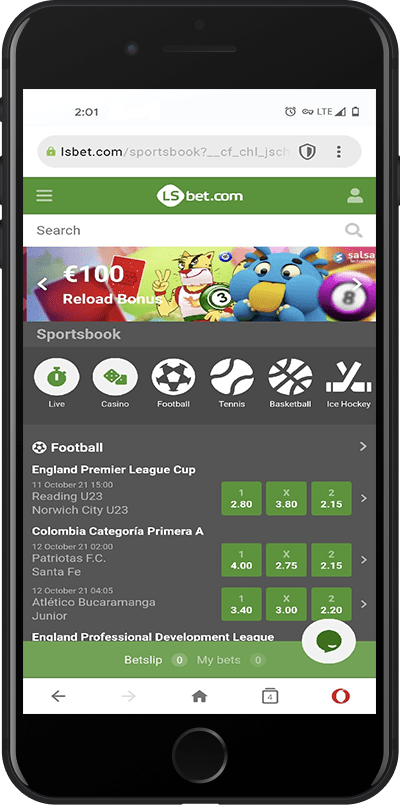Choose the Football sport icon
The width and height of the screenshot is (400, 805).
[174, 377]
